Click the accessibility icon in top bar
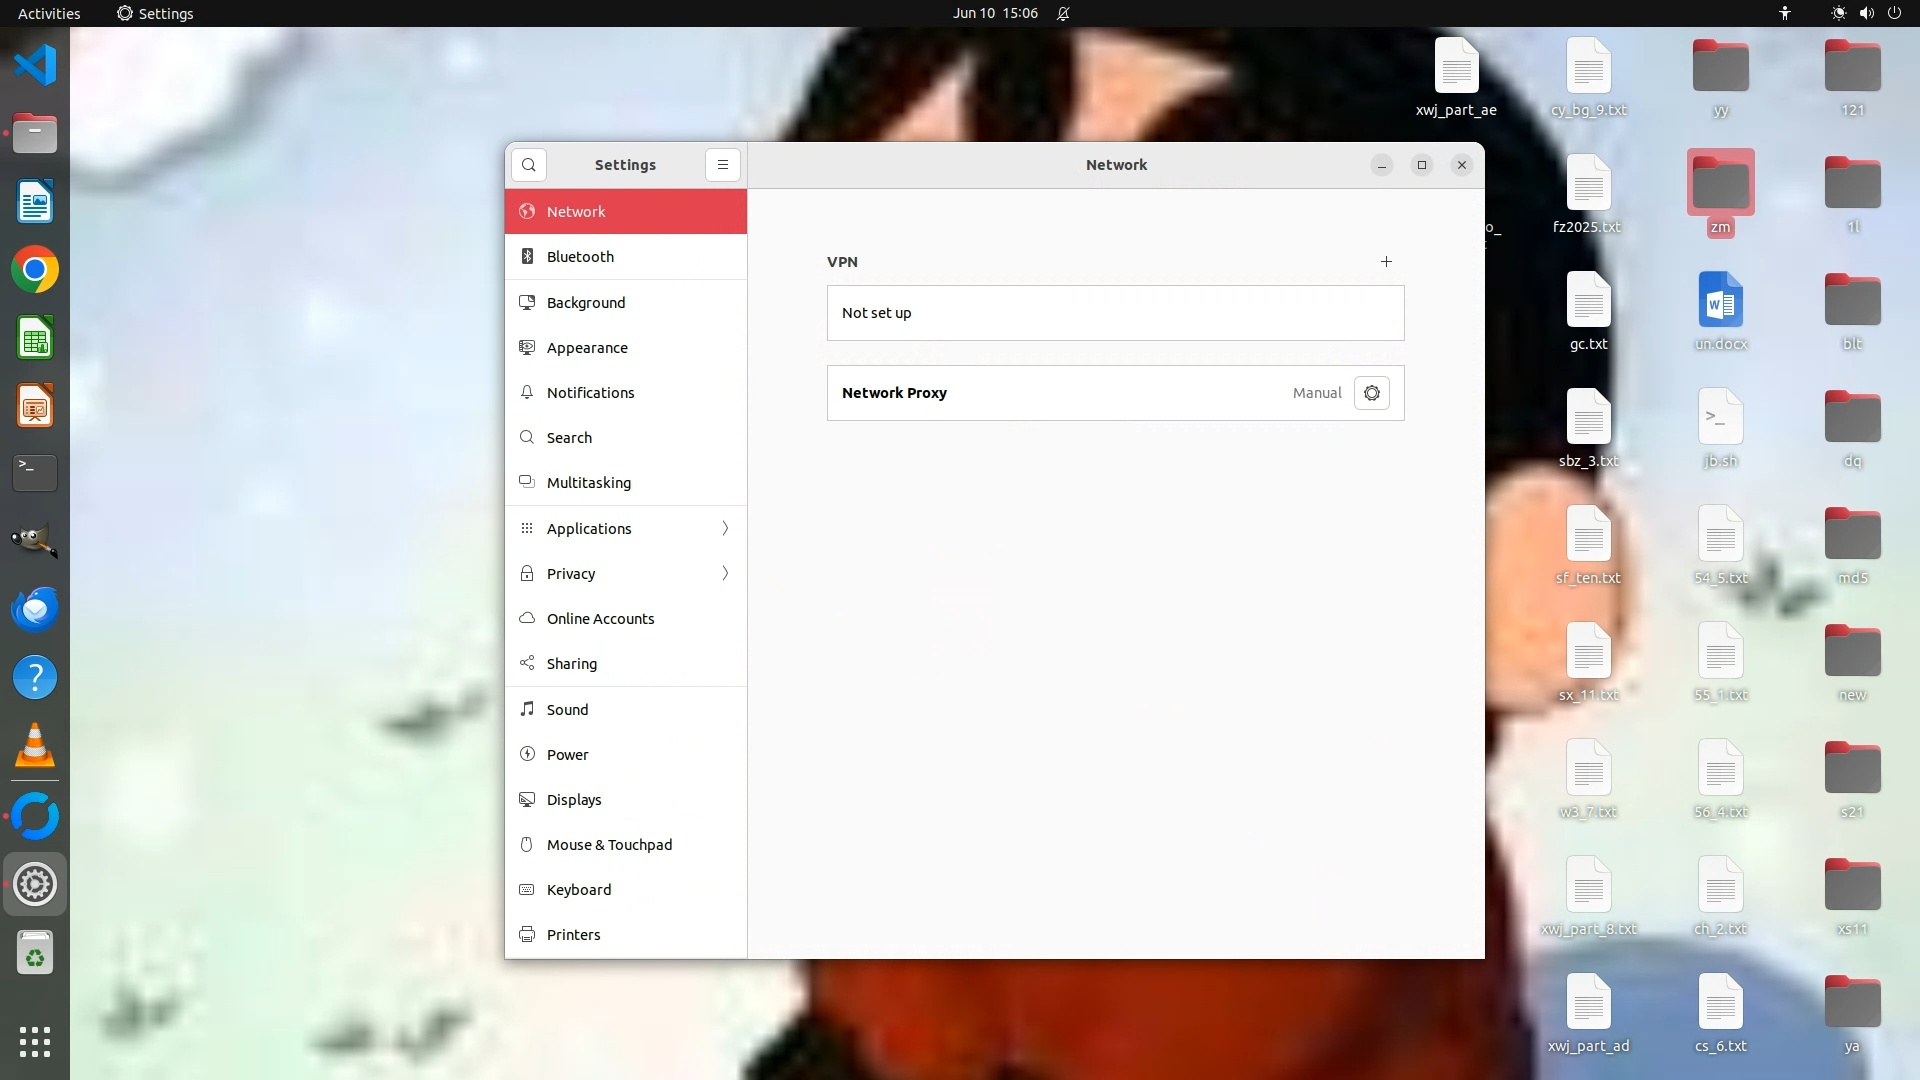Screen dimensions: 1920x1080 (1785, 13)
